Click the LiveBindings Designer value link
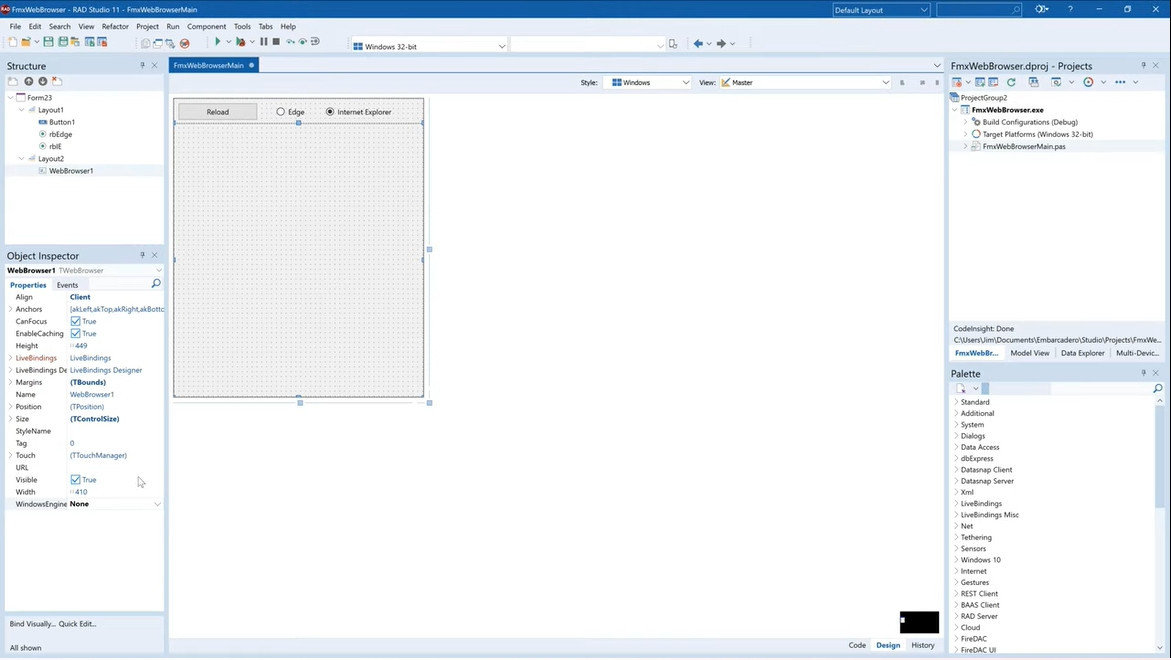 [106, 370]
